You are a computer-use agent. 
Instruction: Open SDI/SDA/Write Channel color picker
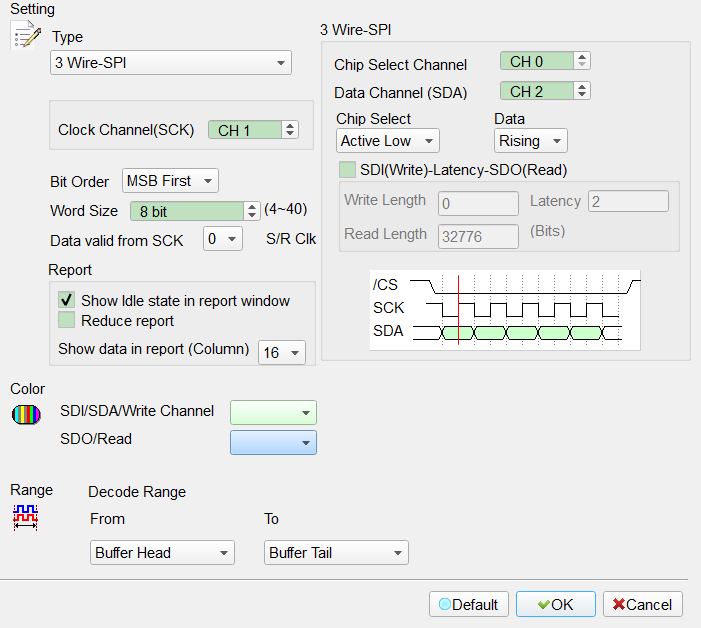tap(273, 413)
